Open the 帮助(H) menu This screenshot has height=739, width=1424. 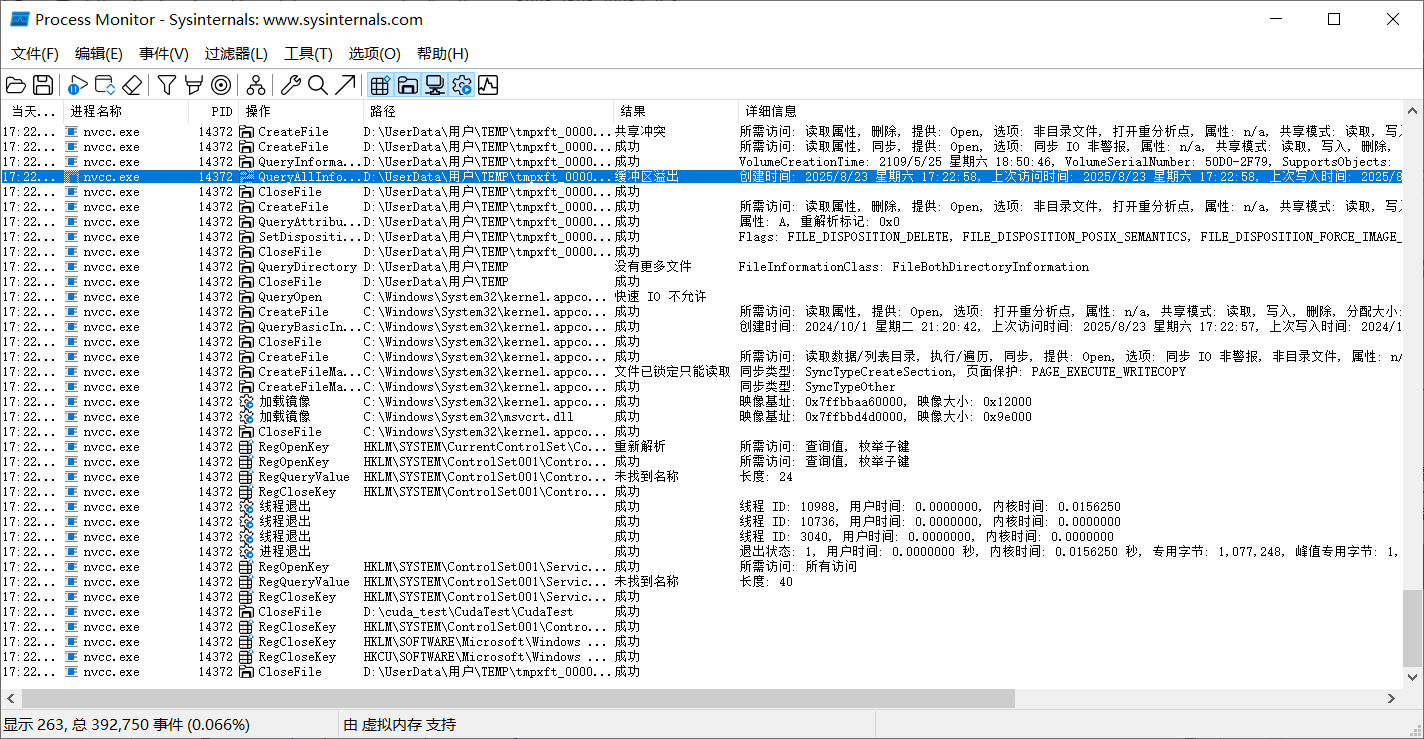point(443,53)
